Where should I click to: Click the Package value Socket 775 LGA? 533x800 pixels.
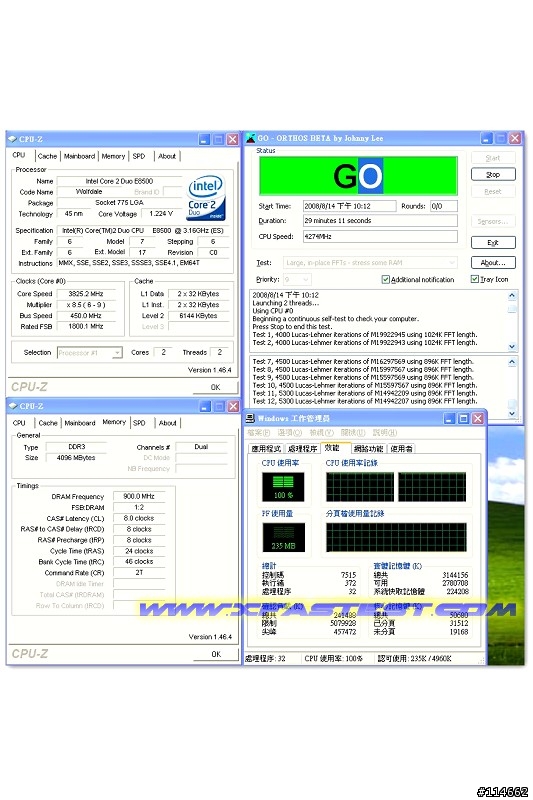tap(119, 203)
